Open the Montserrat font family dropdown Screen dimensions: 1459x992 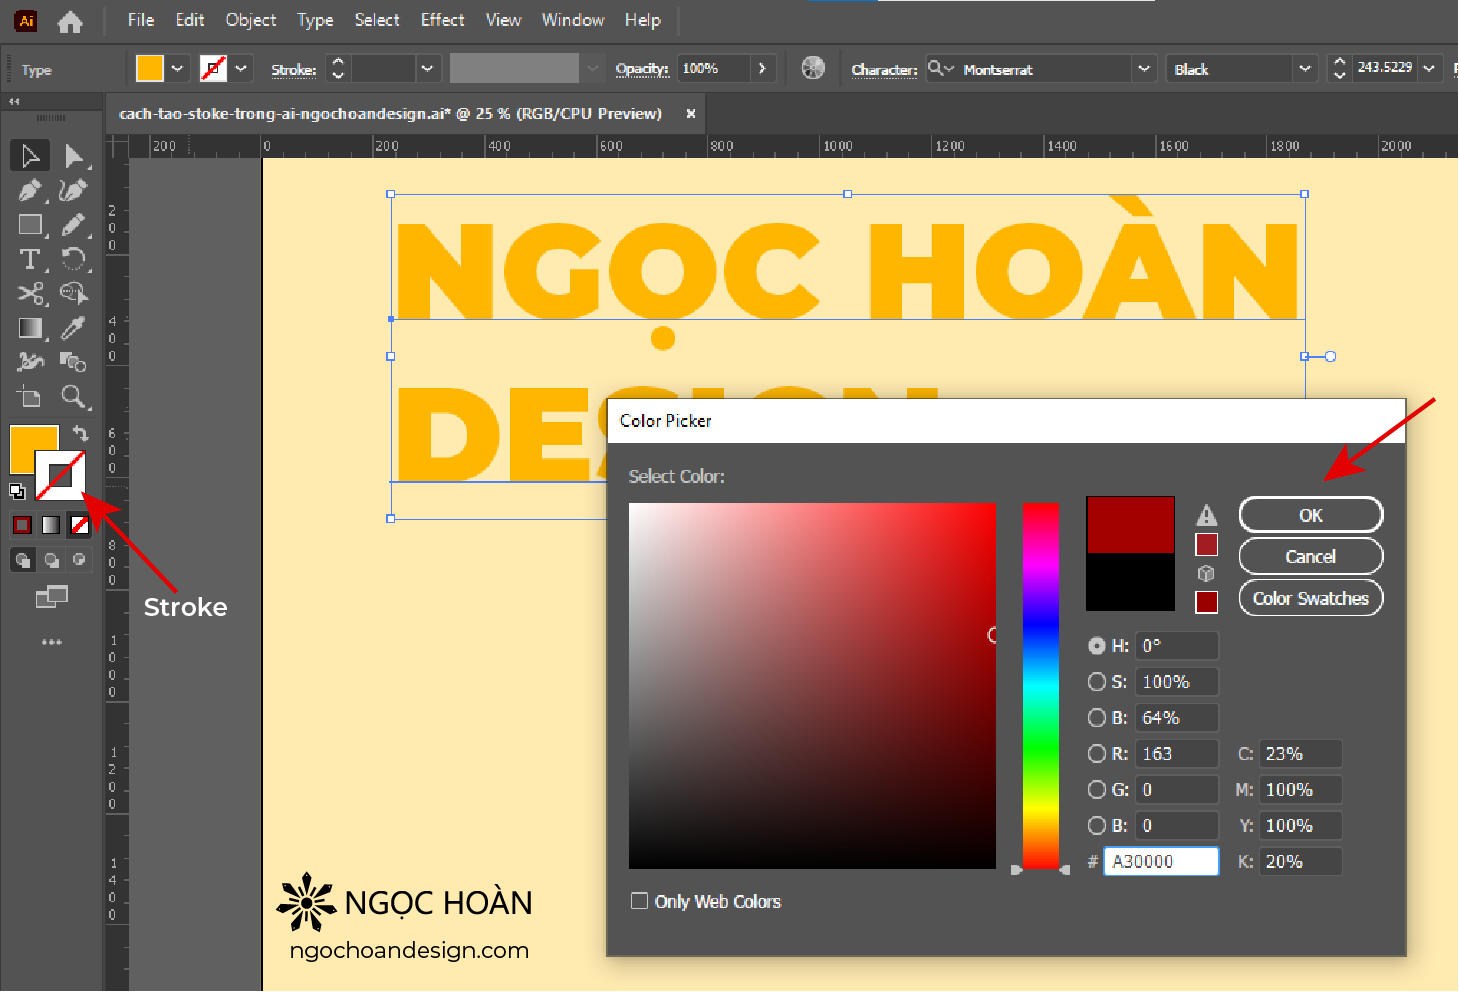click(1143, 69)
